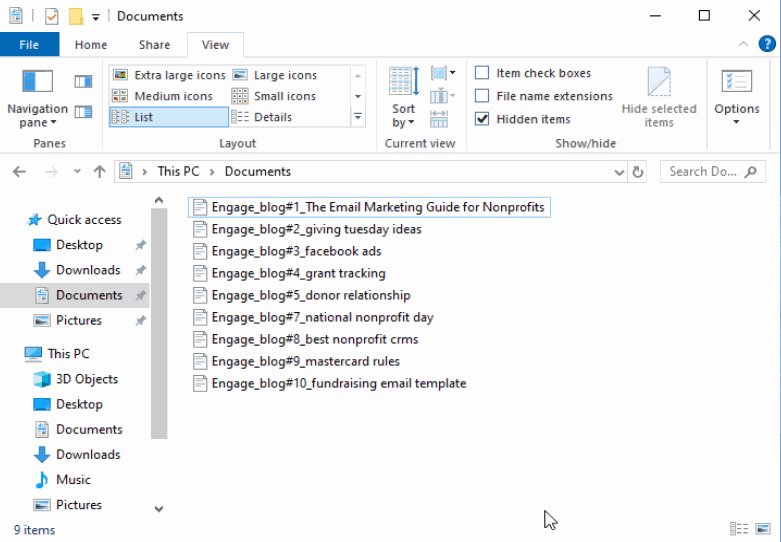
Task: Collapse the ribbon chevron
Action: pos(743,45)
